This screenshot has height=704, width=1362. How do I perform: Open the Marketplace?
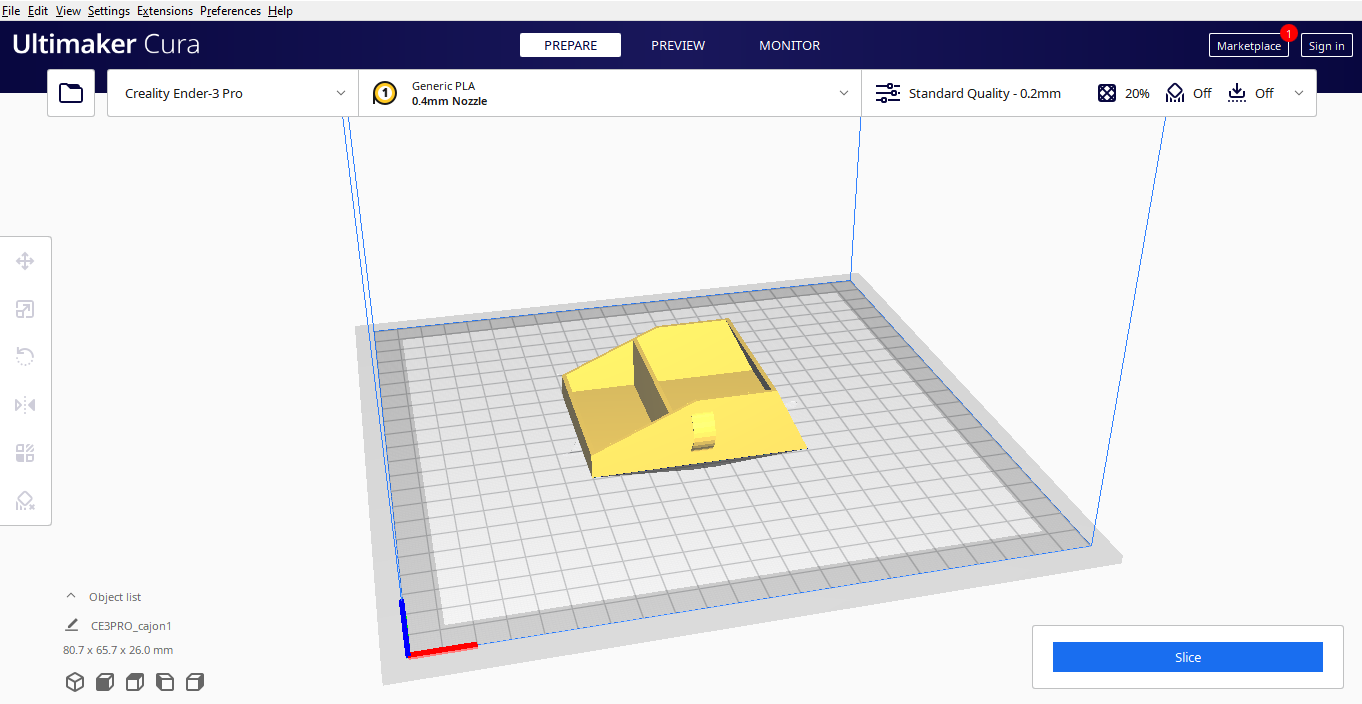1248,46
